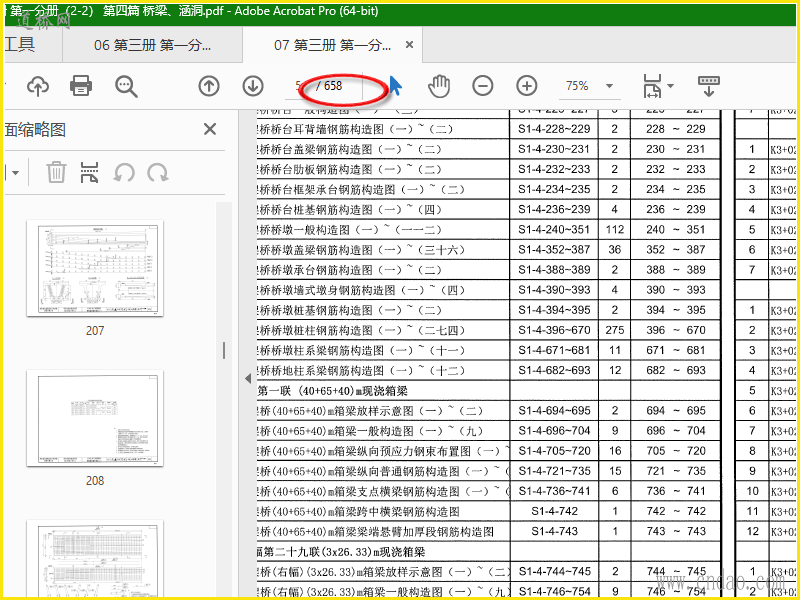Click the fit page width scrolling icon
This screenshot has width=800, height=600.
click(x=652, y=86)
